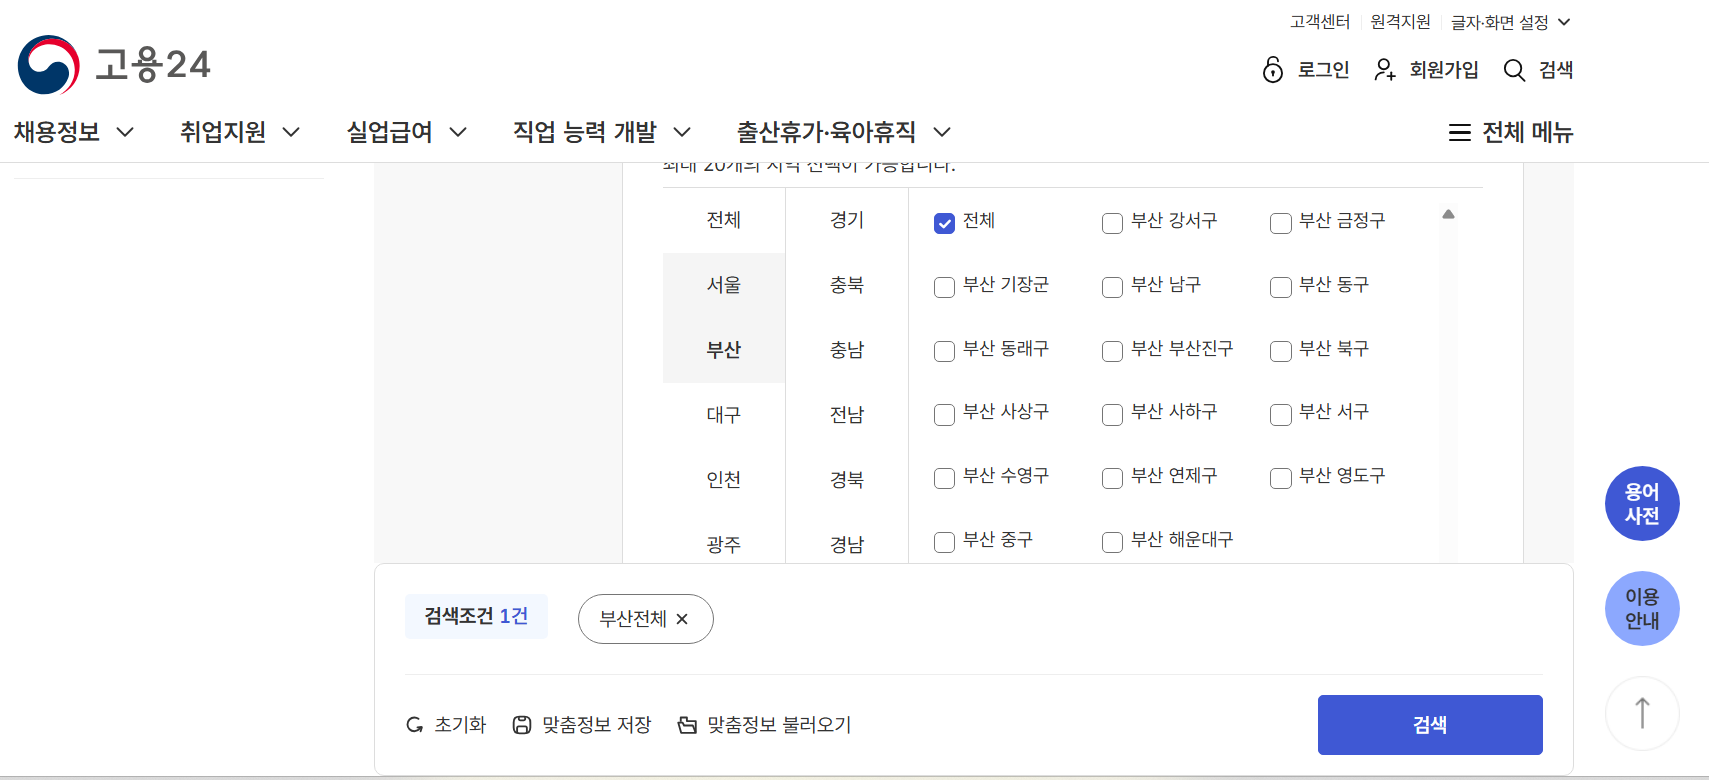Viewport: 1709px width, 780px height.
Task: Click the 로그인 link text
Action: pyautogui.click(x=1324, y=70)
